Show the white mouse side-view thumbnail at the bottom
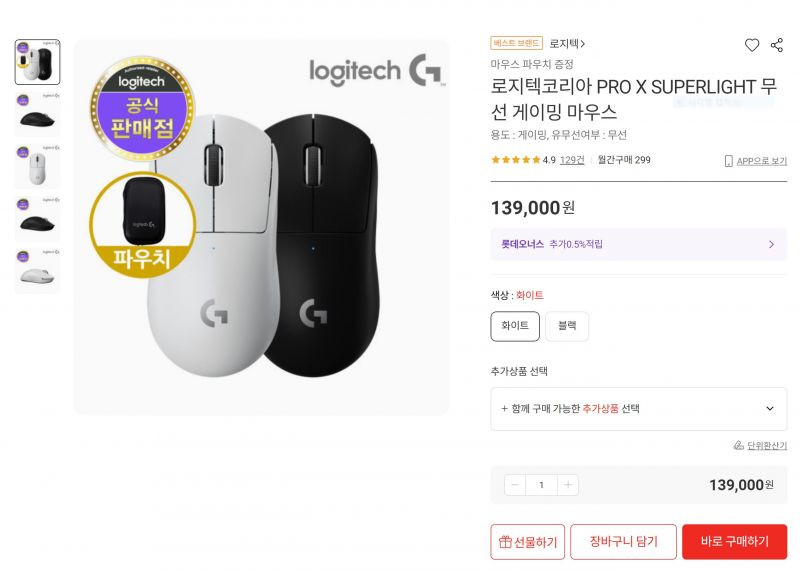This screenshot has height=571, width=800. pos(37,271)
